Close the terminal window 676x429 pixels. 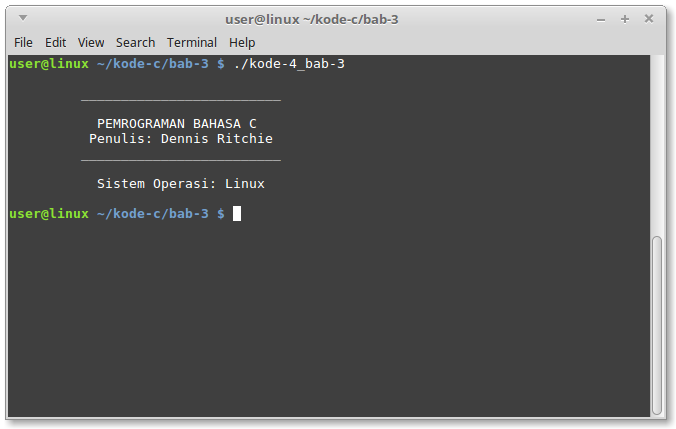[649, 19]
